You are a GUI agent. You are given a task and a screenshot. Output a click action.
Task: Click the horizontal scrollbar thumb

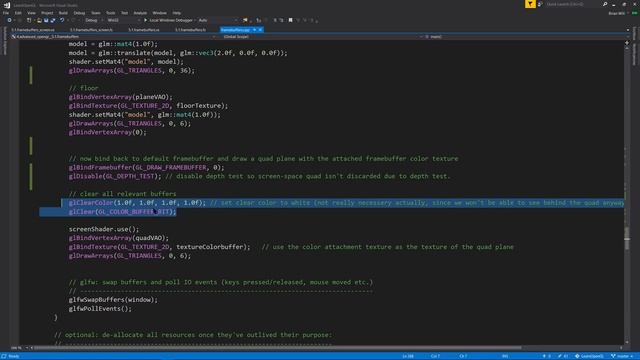click(x=278, y=348)
